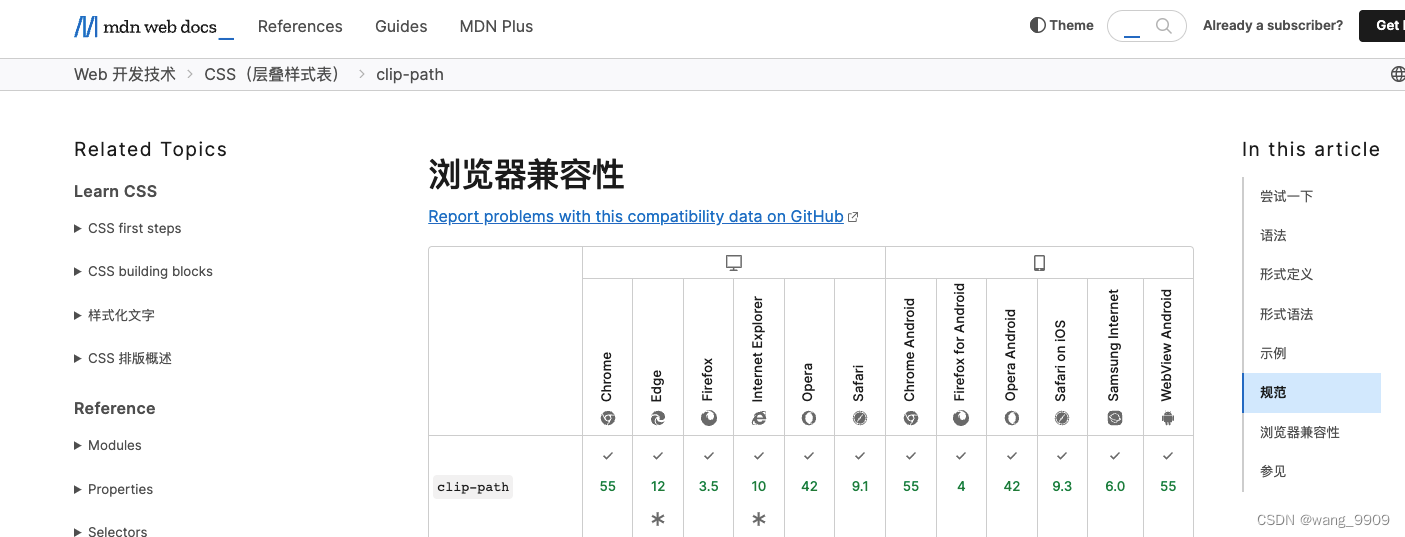The height and width of the screenshot is (537, 1405).
Task: Expand the Selectors reference section
Action: tap(111, 532)
